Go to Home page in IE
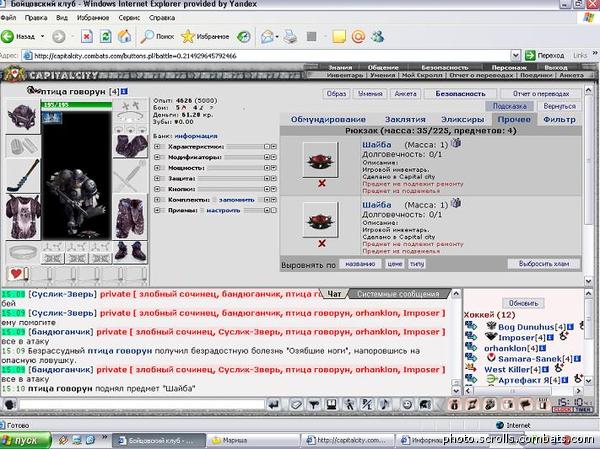Viewport: 600px width, 449px height. coord(124,37)
